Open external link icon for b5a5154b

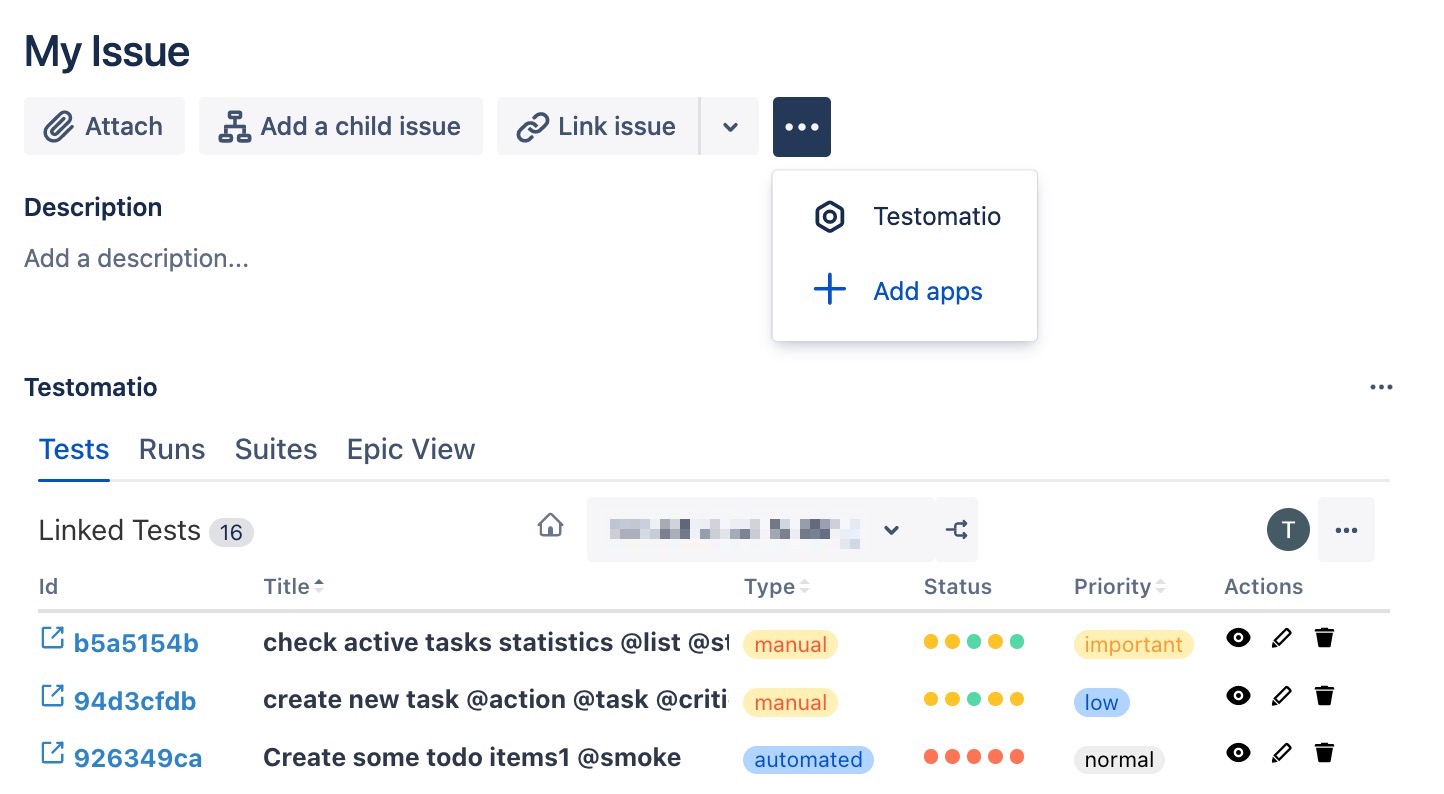[51, 638]
